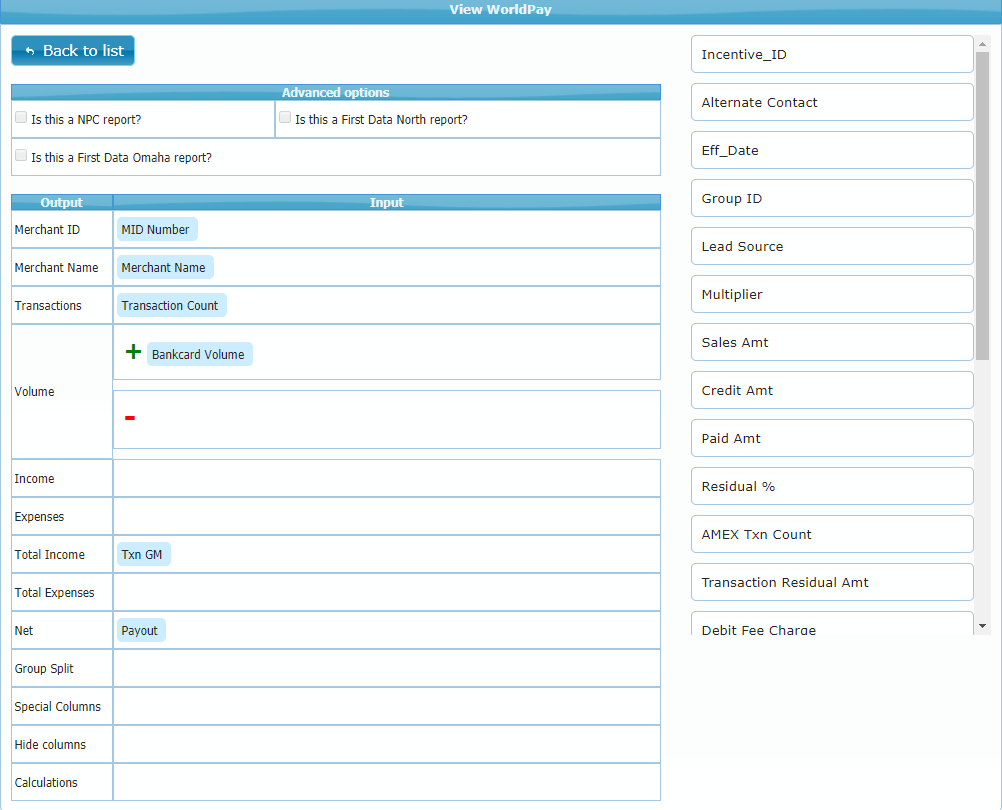Click the green plus icon in Volume

133,352
